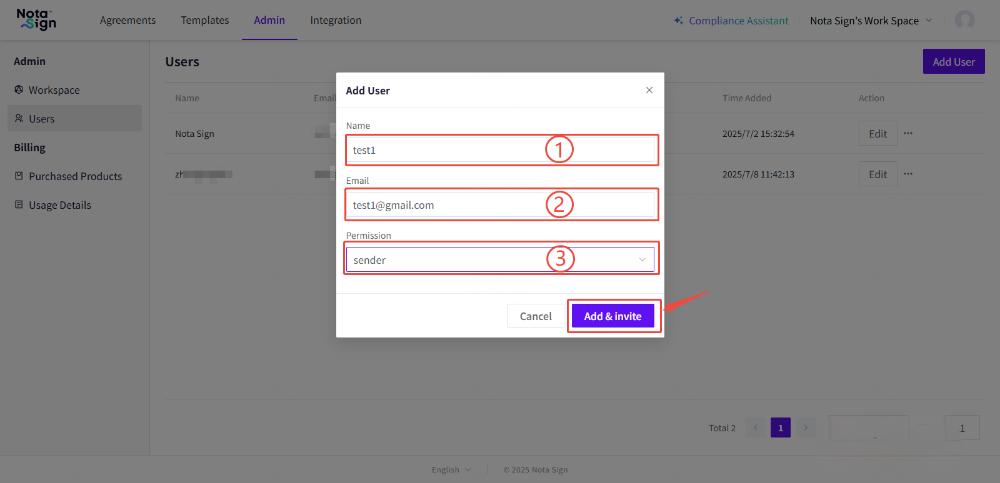Select page 1 in pagination
1000x483 pixels.
click(780, 428)
